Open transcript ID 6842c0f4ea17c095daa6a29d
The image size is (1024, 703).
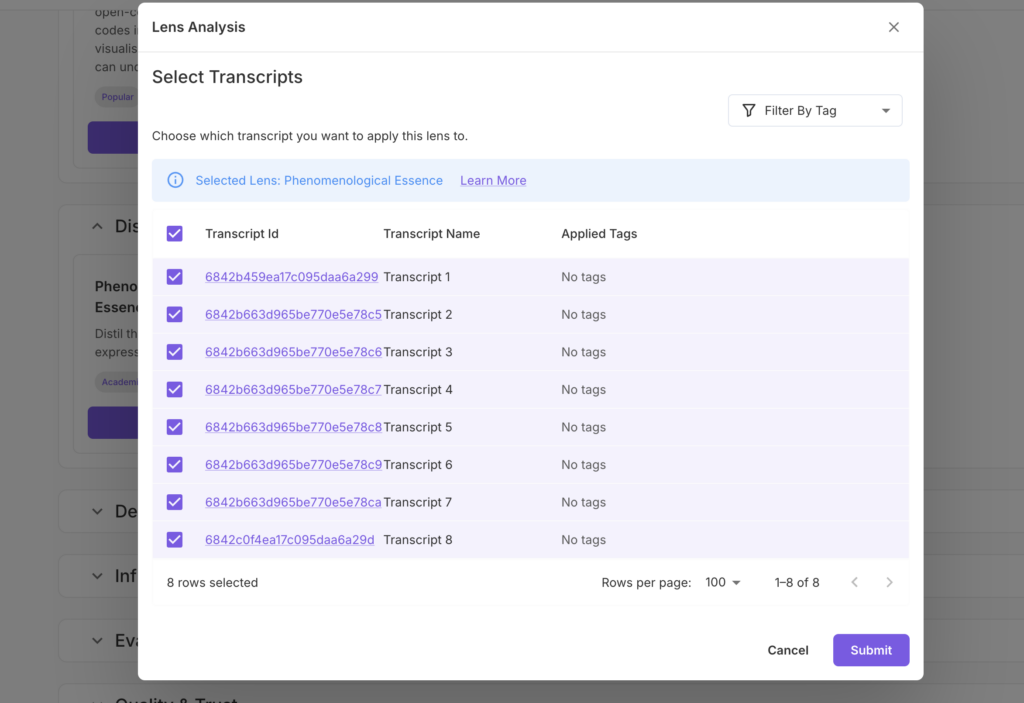pyautogui.click(x=289, y=540)
